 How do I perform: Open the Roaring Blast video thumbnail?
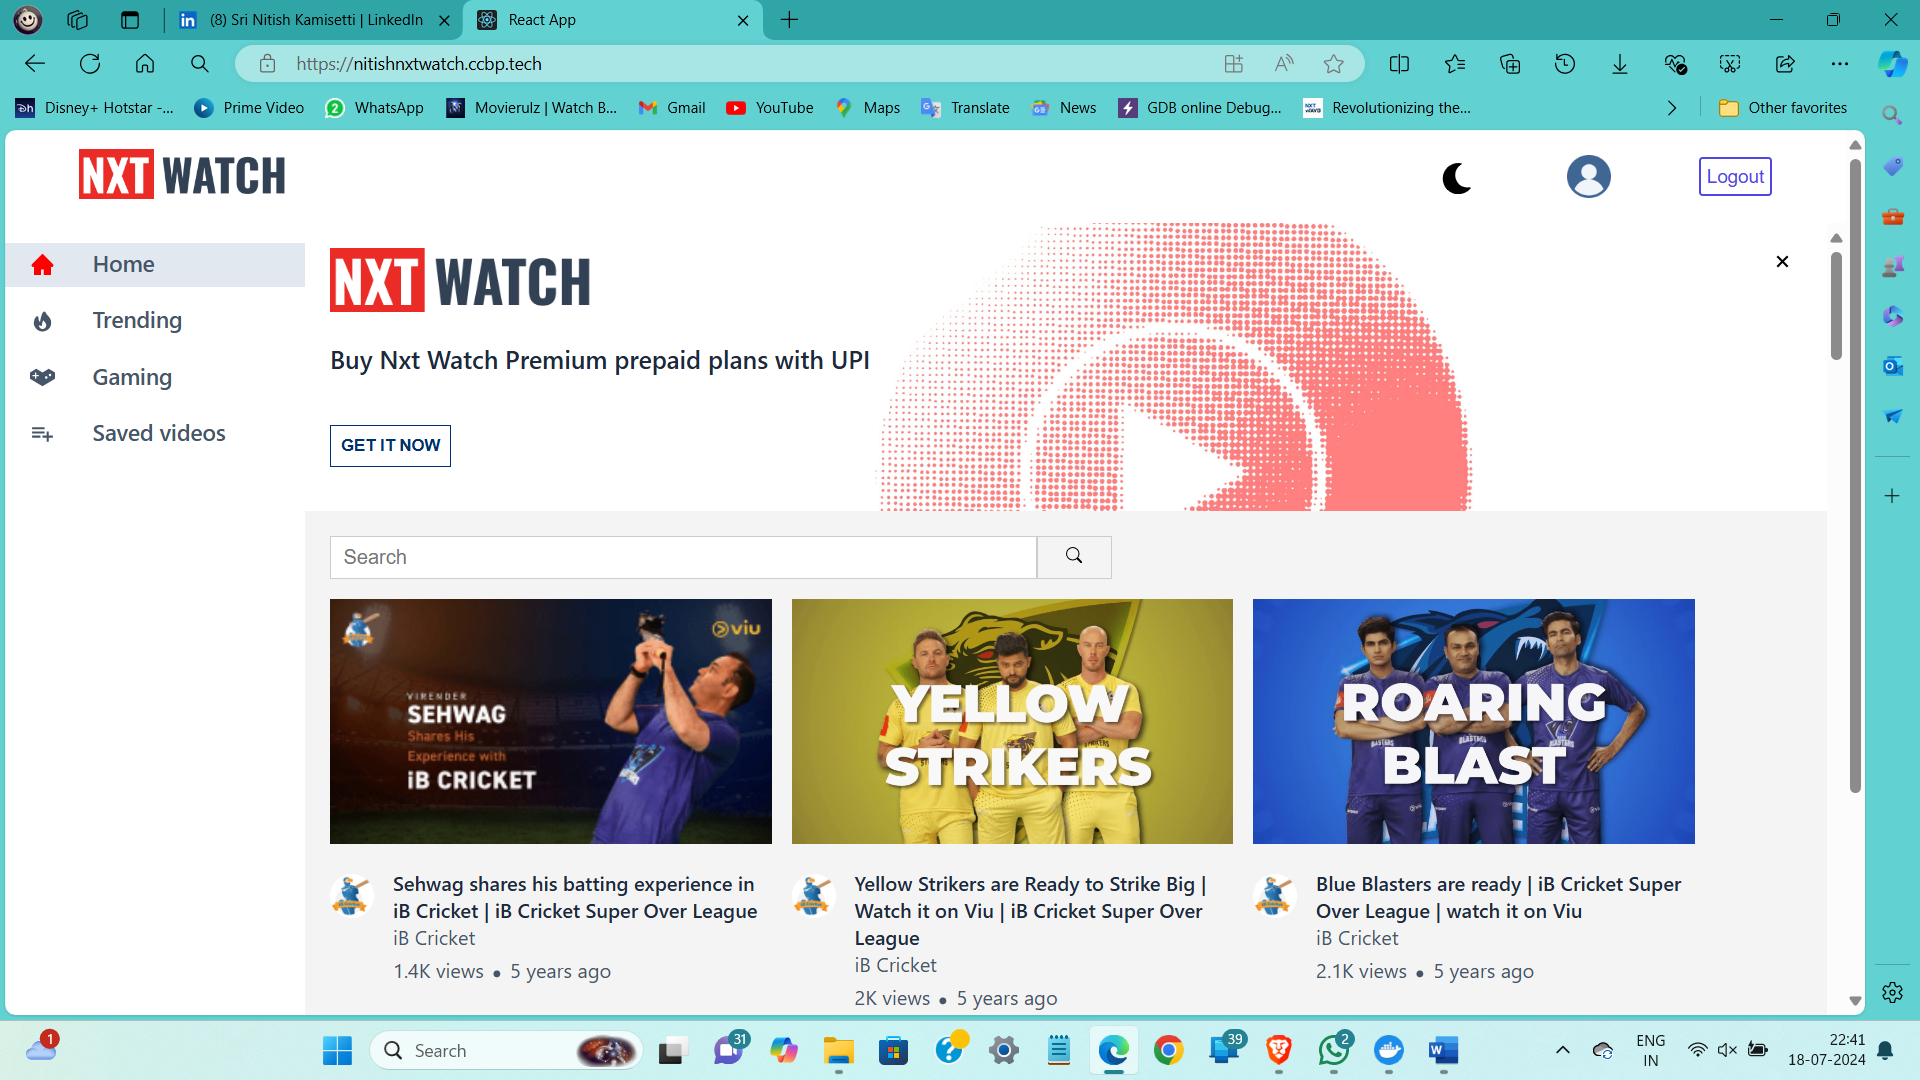point(1474,721)
